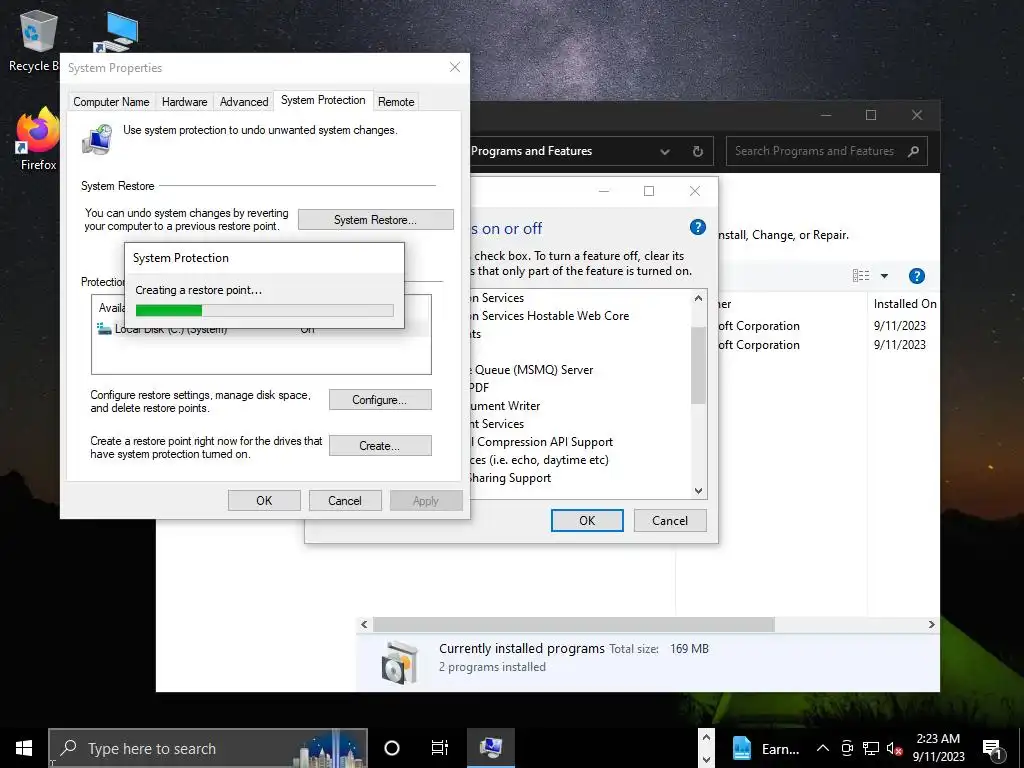Click the restore point progress bar
This screenshot has width=1024, height=768.
[x=264, y=310]
